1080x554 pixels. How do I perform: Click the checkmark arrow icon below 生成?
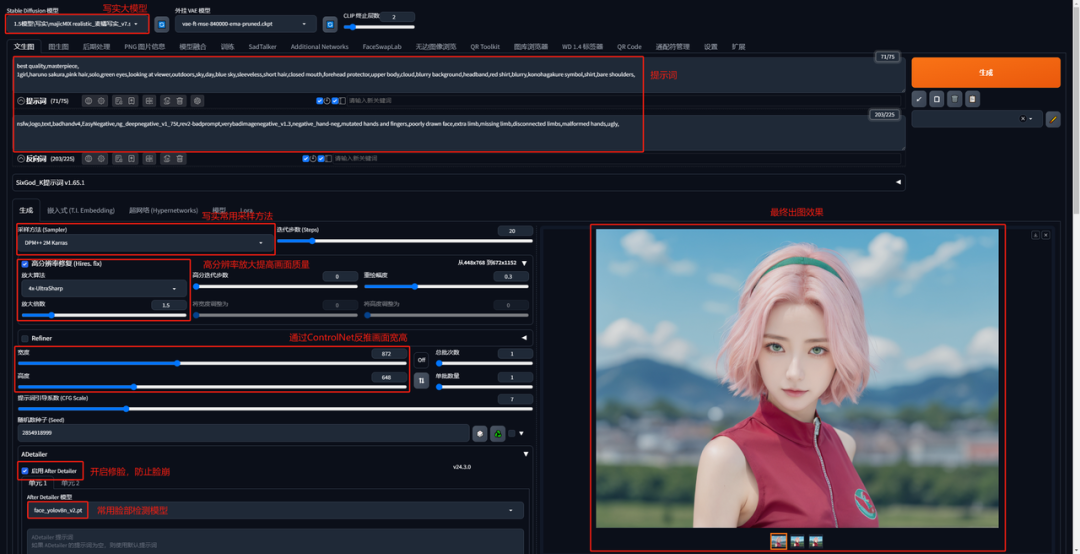click(919, 99)
